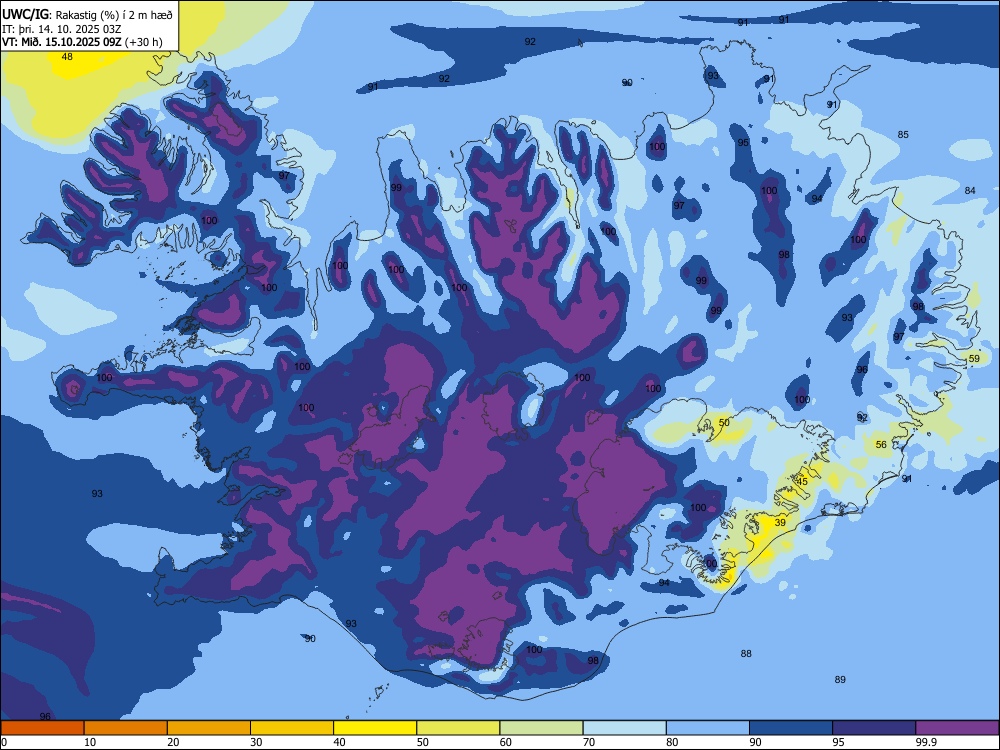
Task: Click the '59' humidity value on the map
Action: tap(974, 358)
